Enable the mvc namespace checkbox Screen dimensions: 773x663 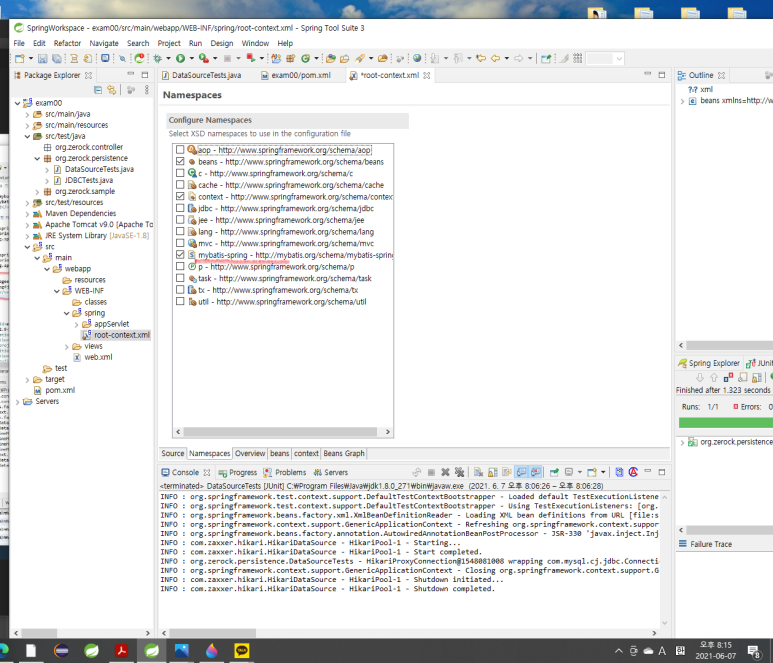pos(180,243)
